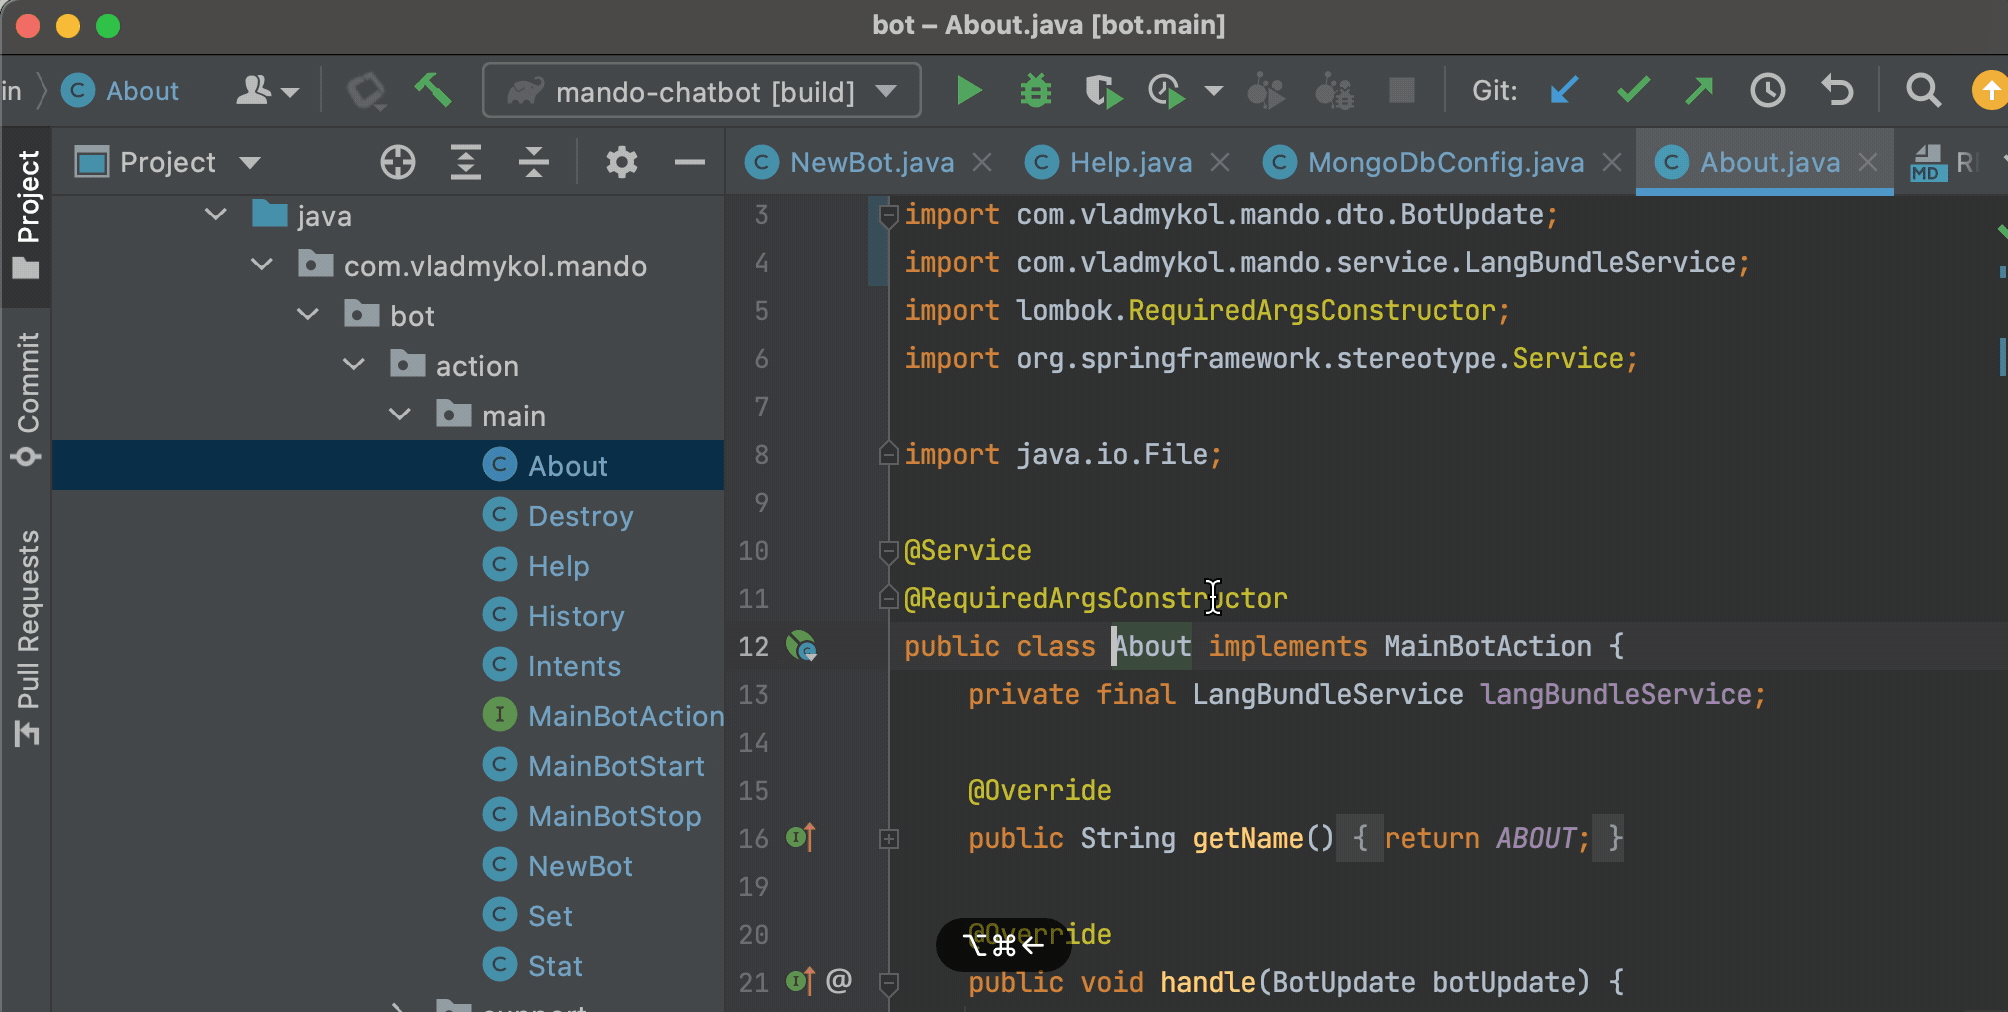2008x1012 pixels.
Task: Collapse the java source folder
Action: point(215,214)
